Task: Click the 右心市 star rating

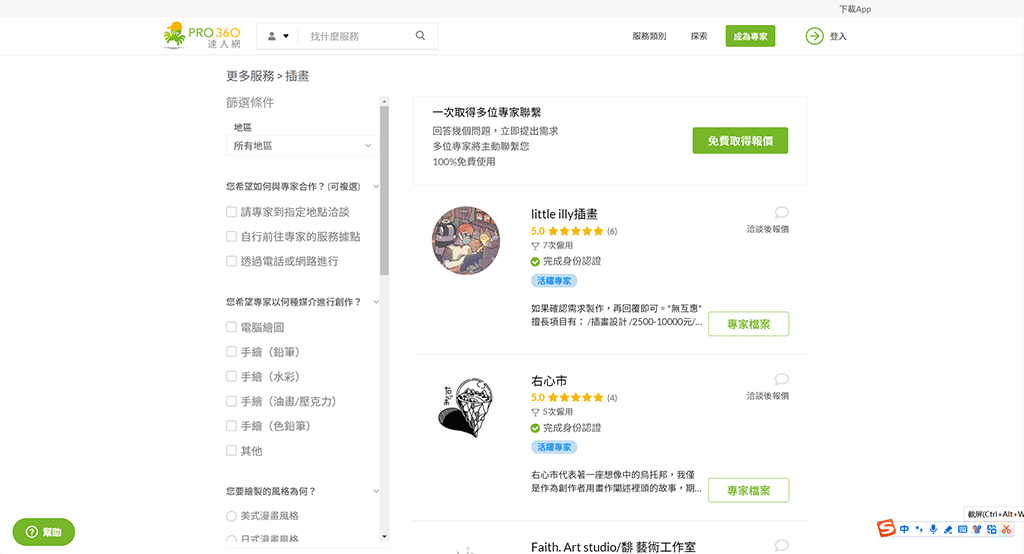Action: [x=575, y=398]
